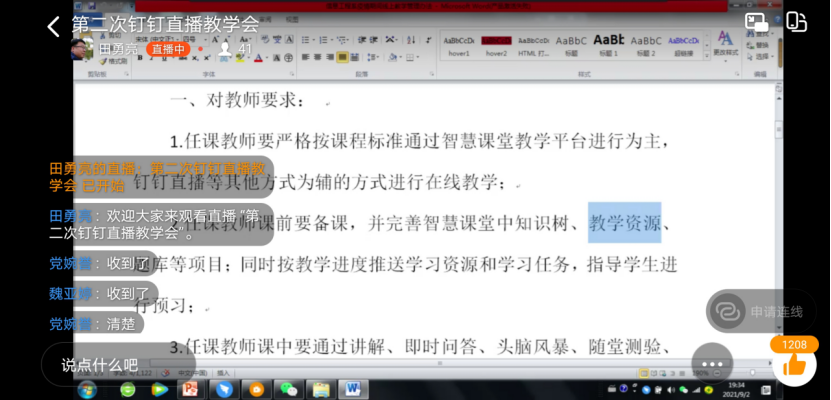Open host 田勇亮's avatar profile
Image resolution: width=831 pixels, height=400 pixels.
[81, 49]
